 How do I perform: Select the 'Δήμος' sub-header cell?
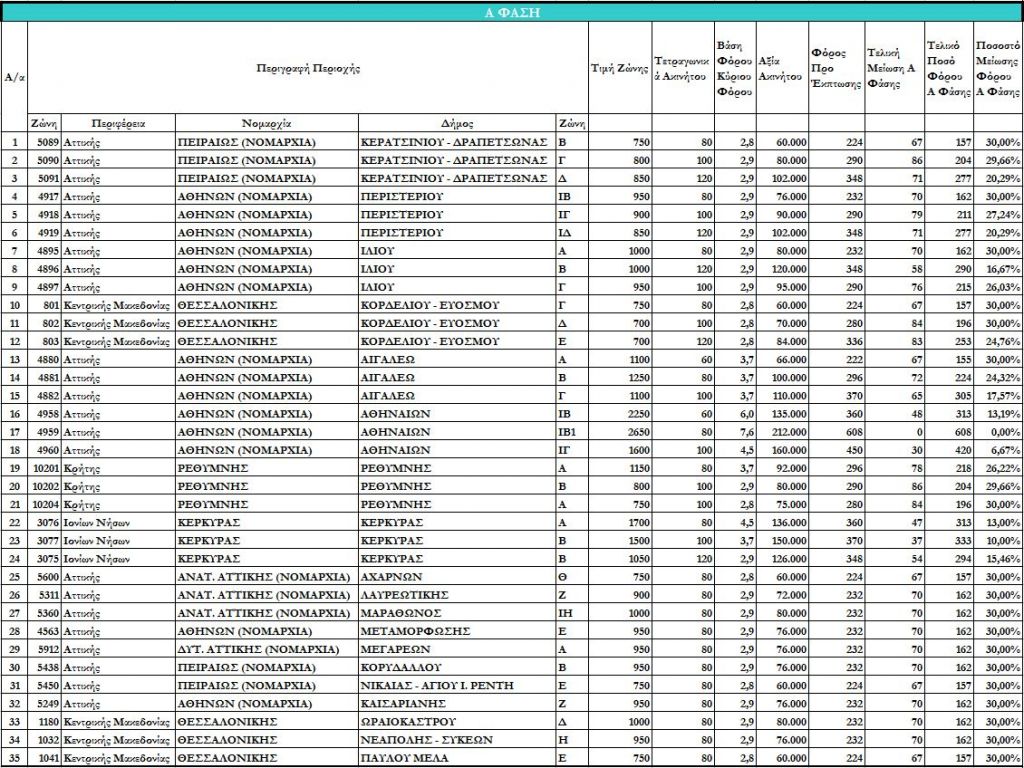pyautogui.click(x=456, y=124)
